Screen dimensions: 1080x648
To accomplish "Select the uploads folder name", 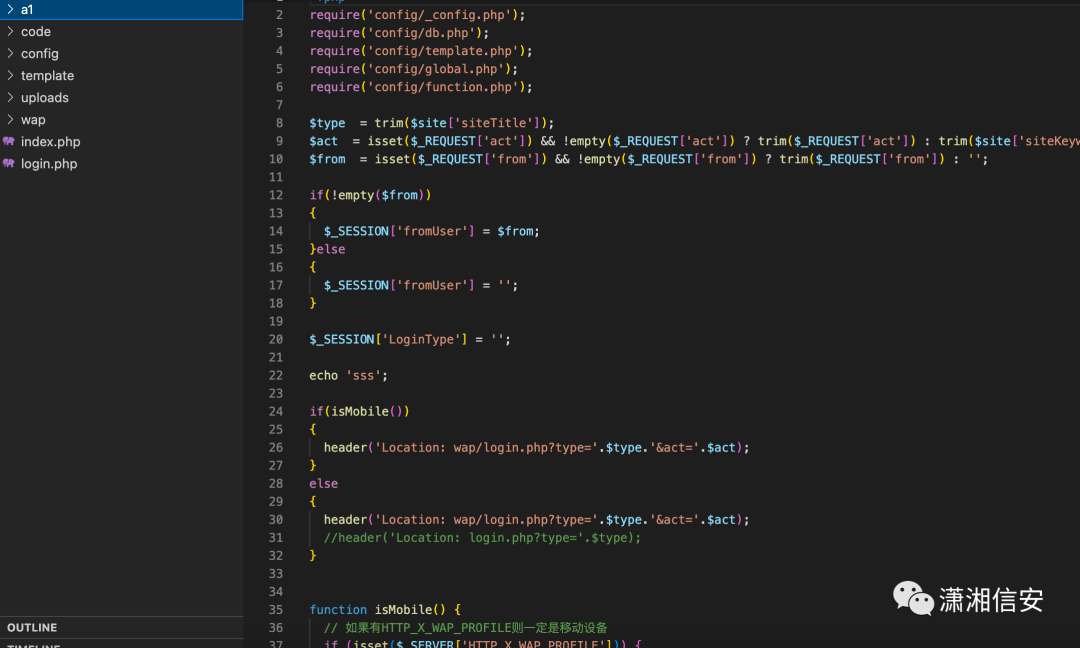I will tap(45, 98).
